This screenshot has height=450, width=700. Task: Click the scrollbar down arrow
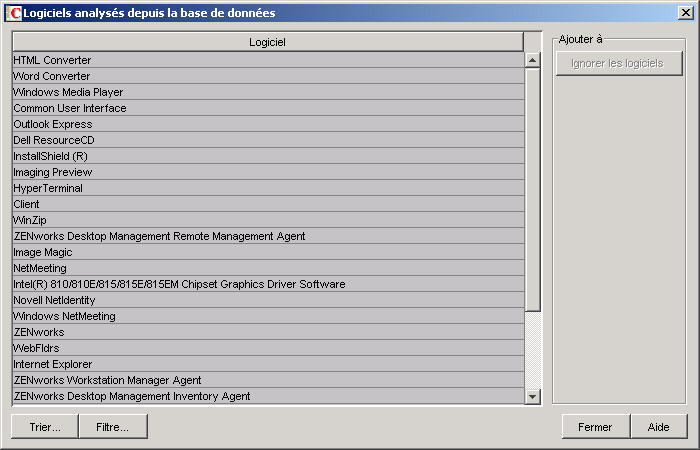[533, 396]
